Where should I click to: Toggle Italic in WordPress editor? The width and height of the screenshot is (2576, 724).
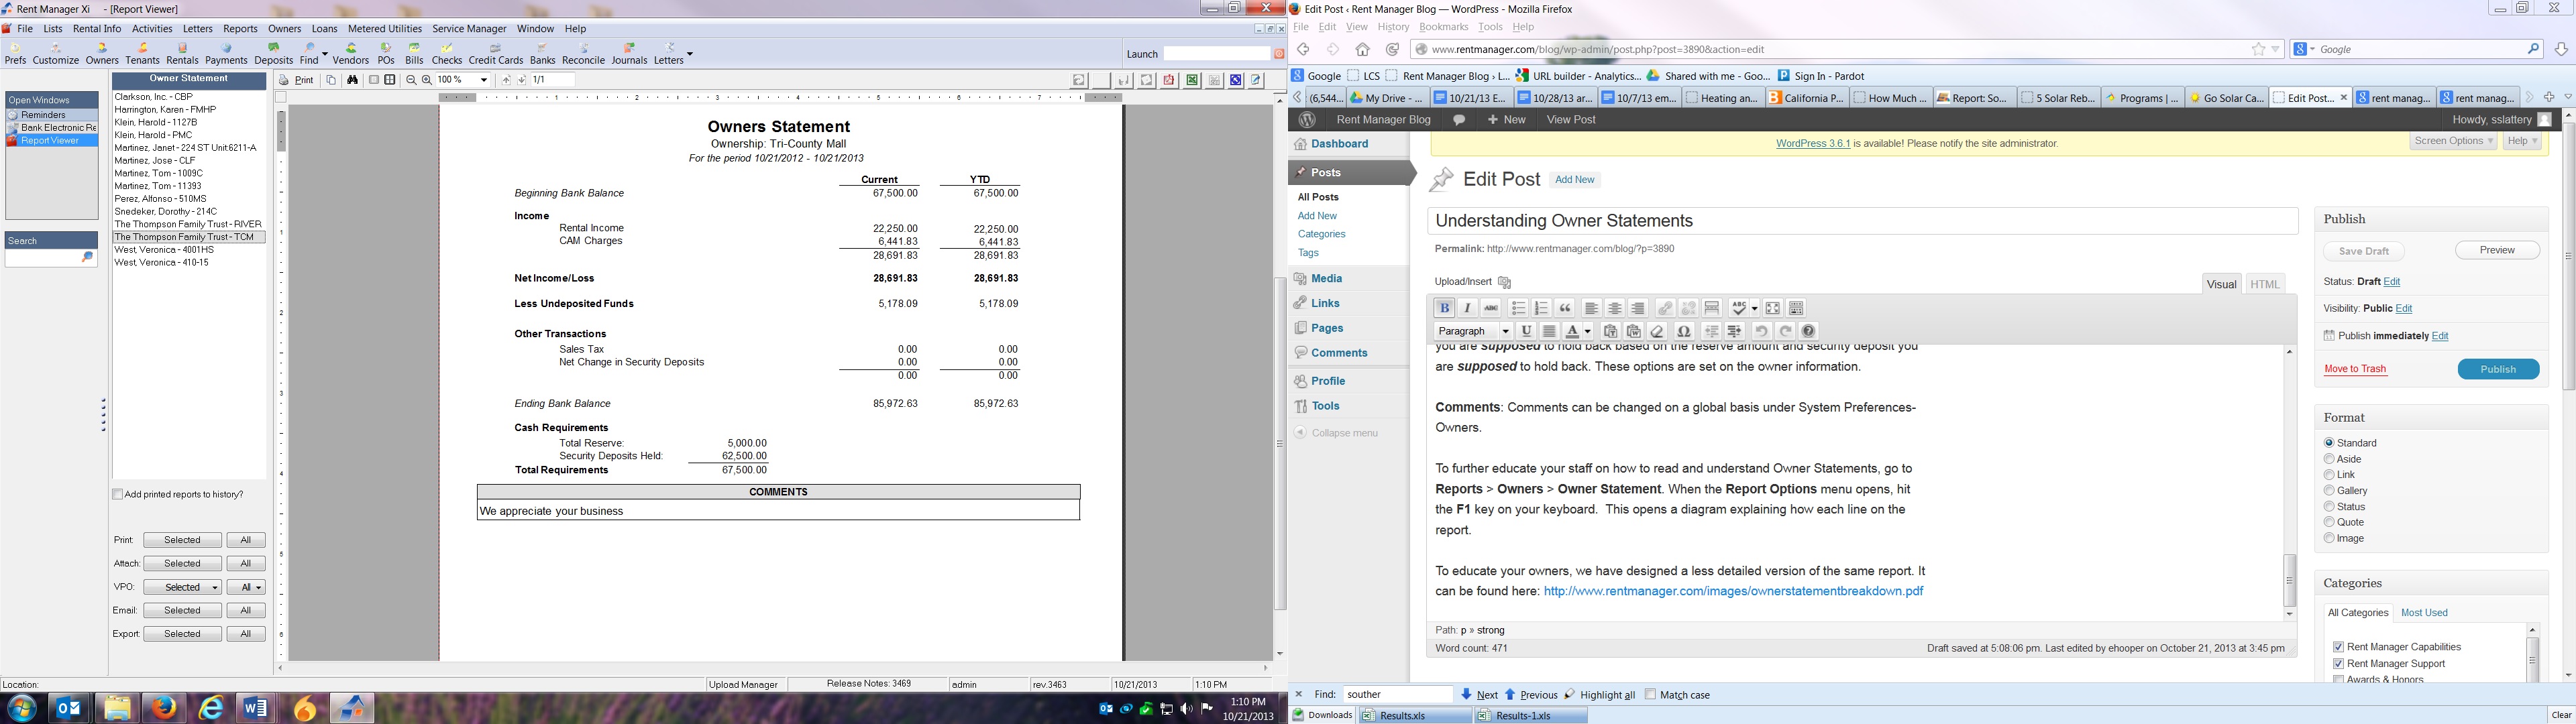coord(1467,308)
